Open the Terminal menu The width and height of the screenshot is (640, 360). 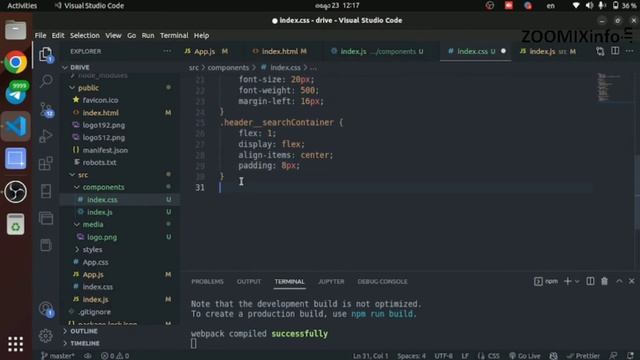(x=174, y=36)
